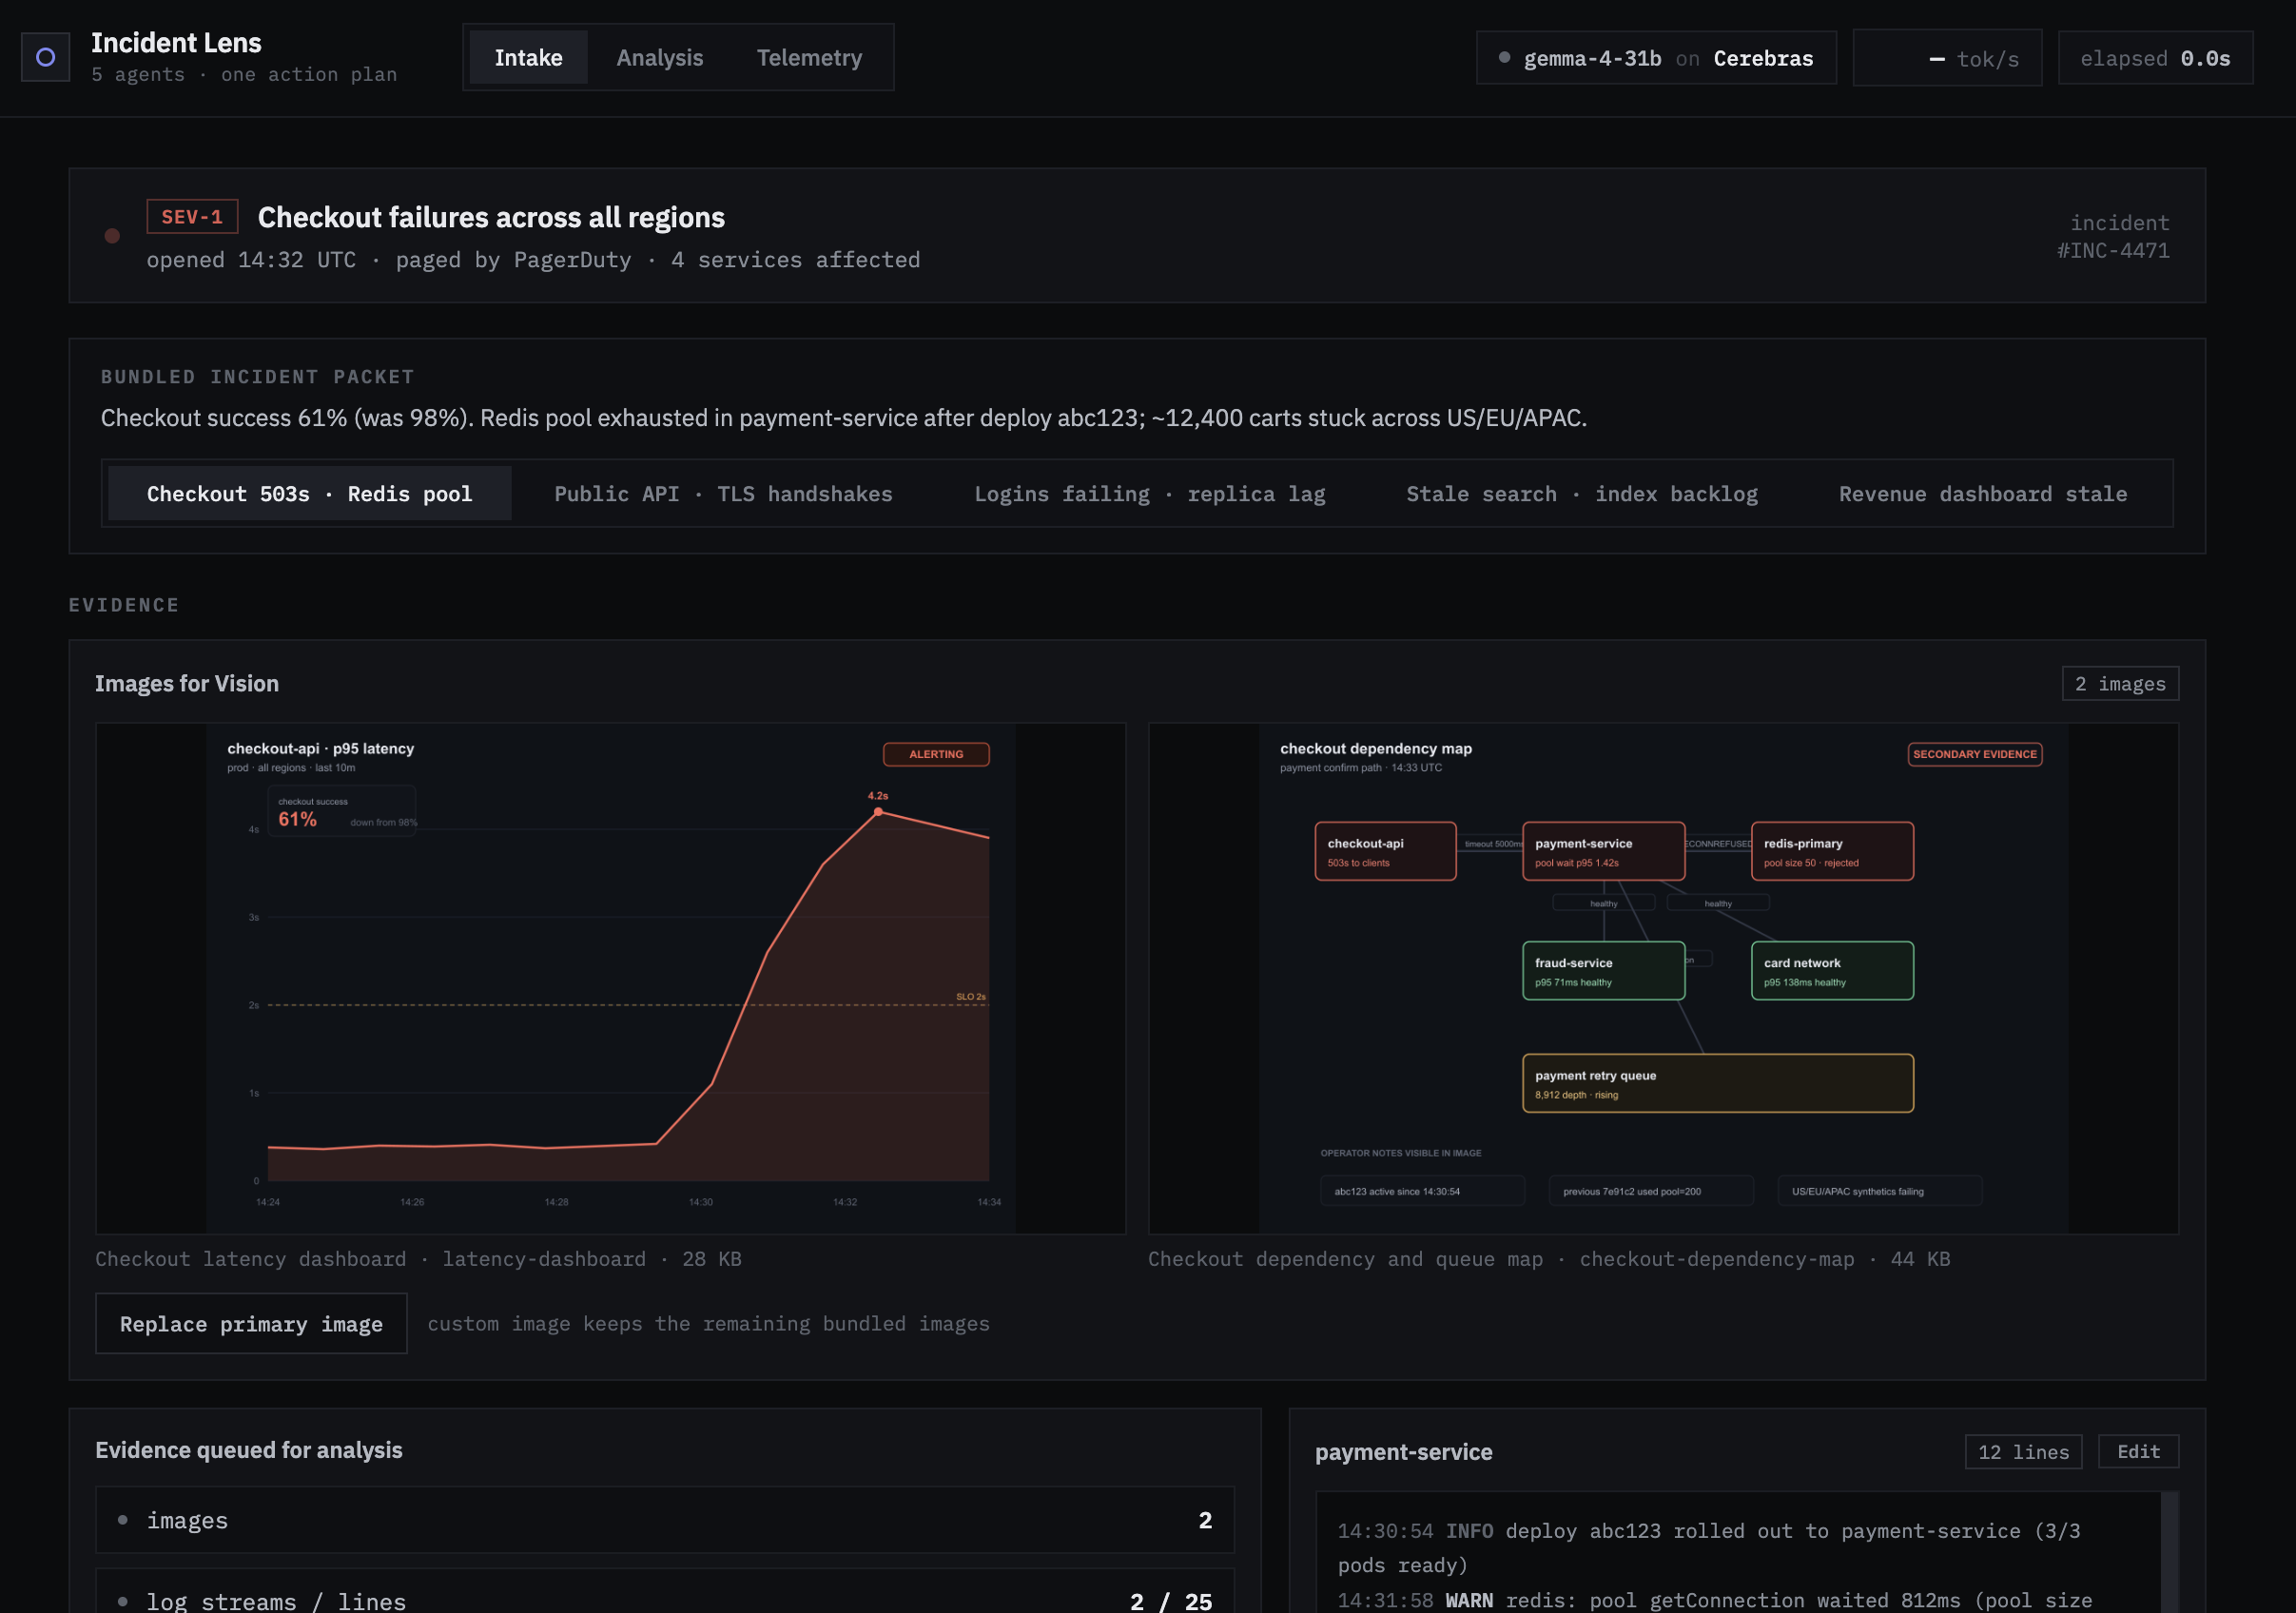
Task: Open the checkout-api p95 latency chart image
Action: tap(610, 978)
